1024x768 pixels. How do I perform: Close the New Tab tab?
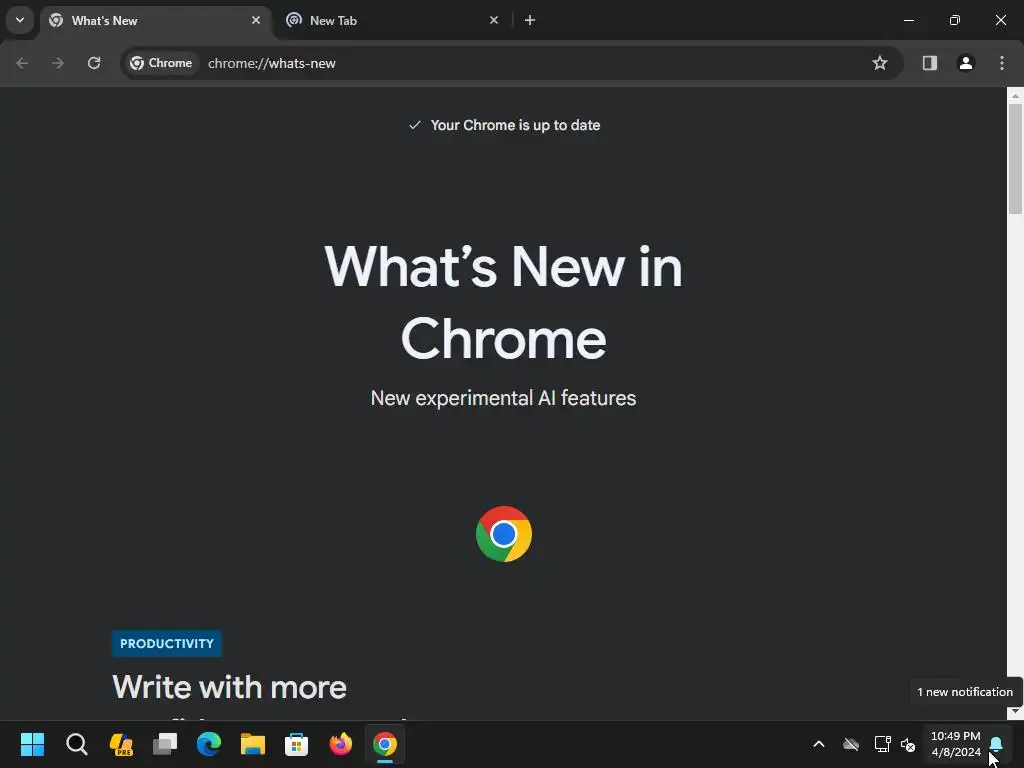[494, 20]
